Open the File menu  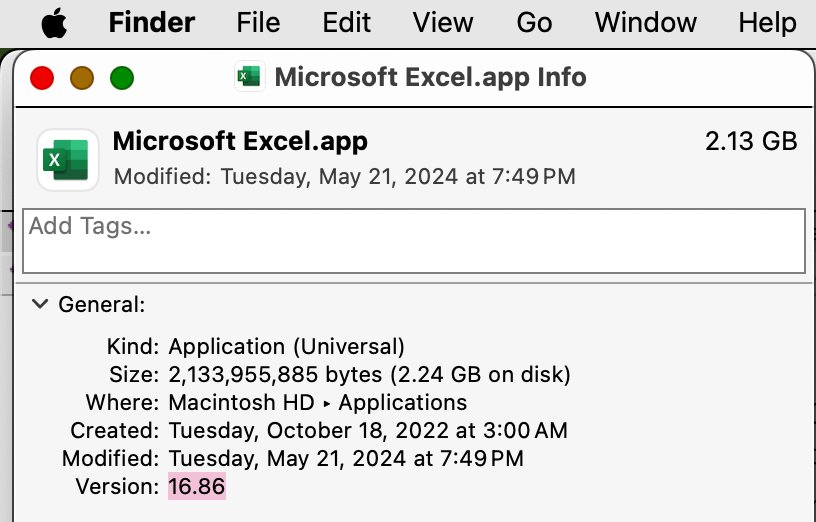[260, 22]
